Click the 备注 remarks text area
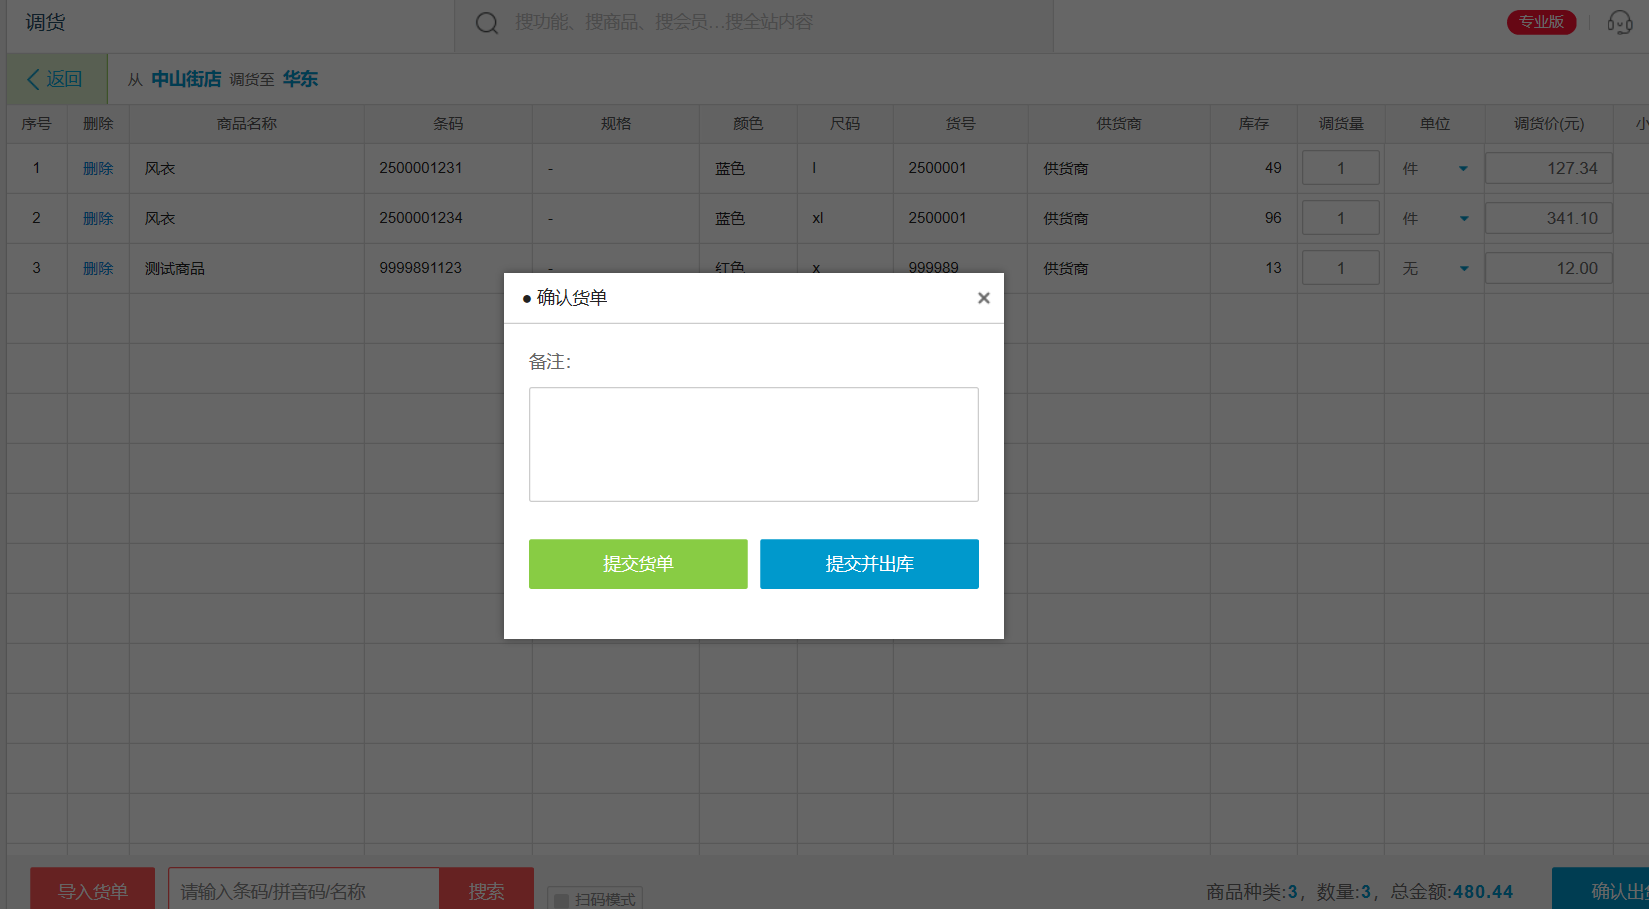 click(x=753, y=444)
